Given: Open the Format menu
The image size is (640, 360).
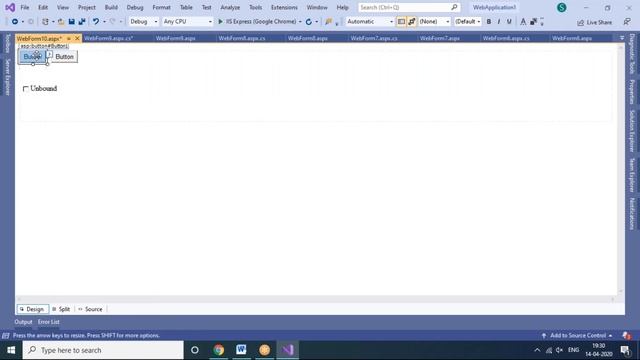Looking at the screenshot, I should (161, 7).
